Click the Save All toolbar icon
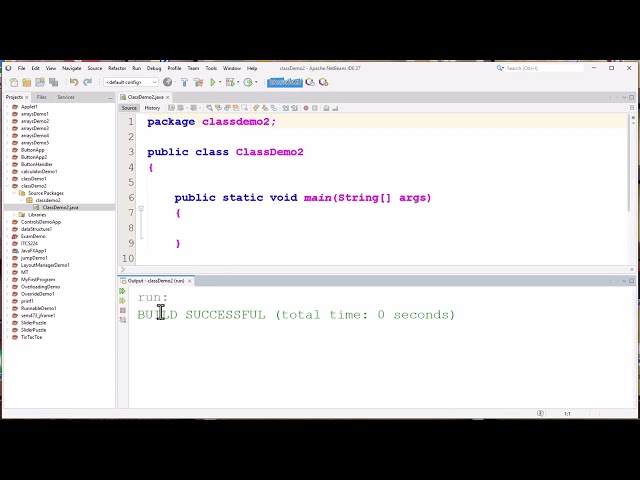 point(53,82)
